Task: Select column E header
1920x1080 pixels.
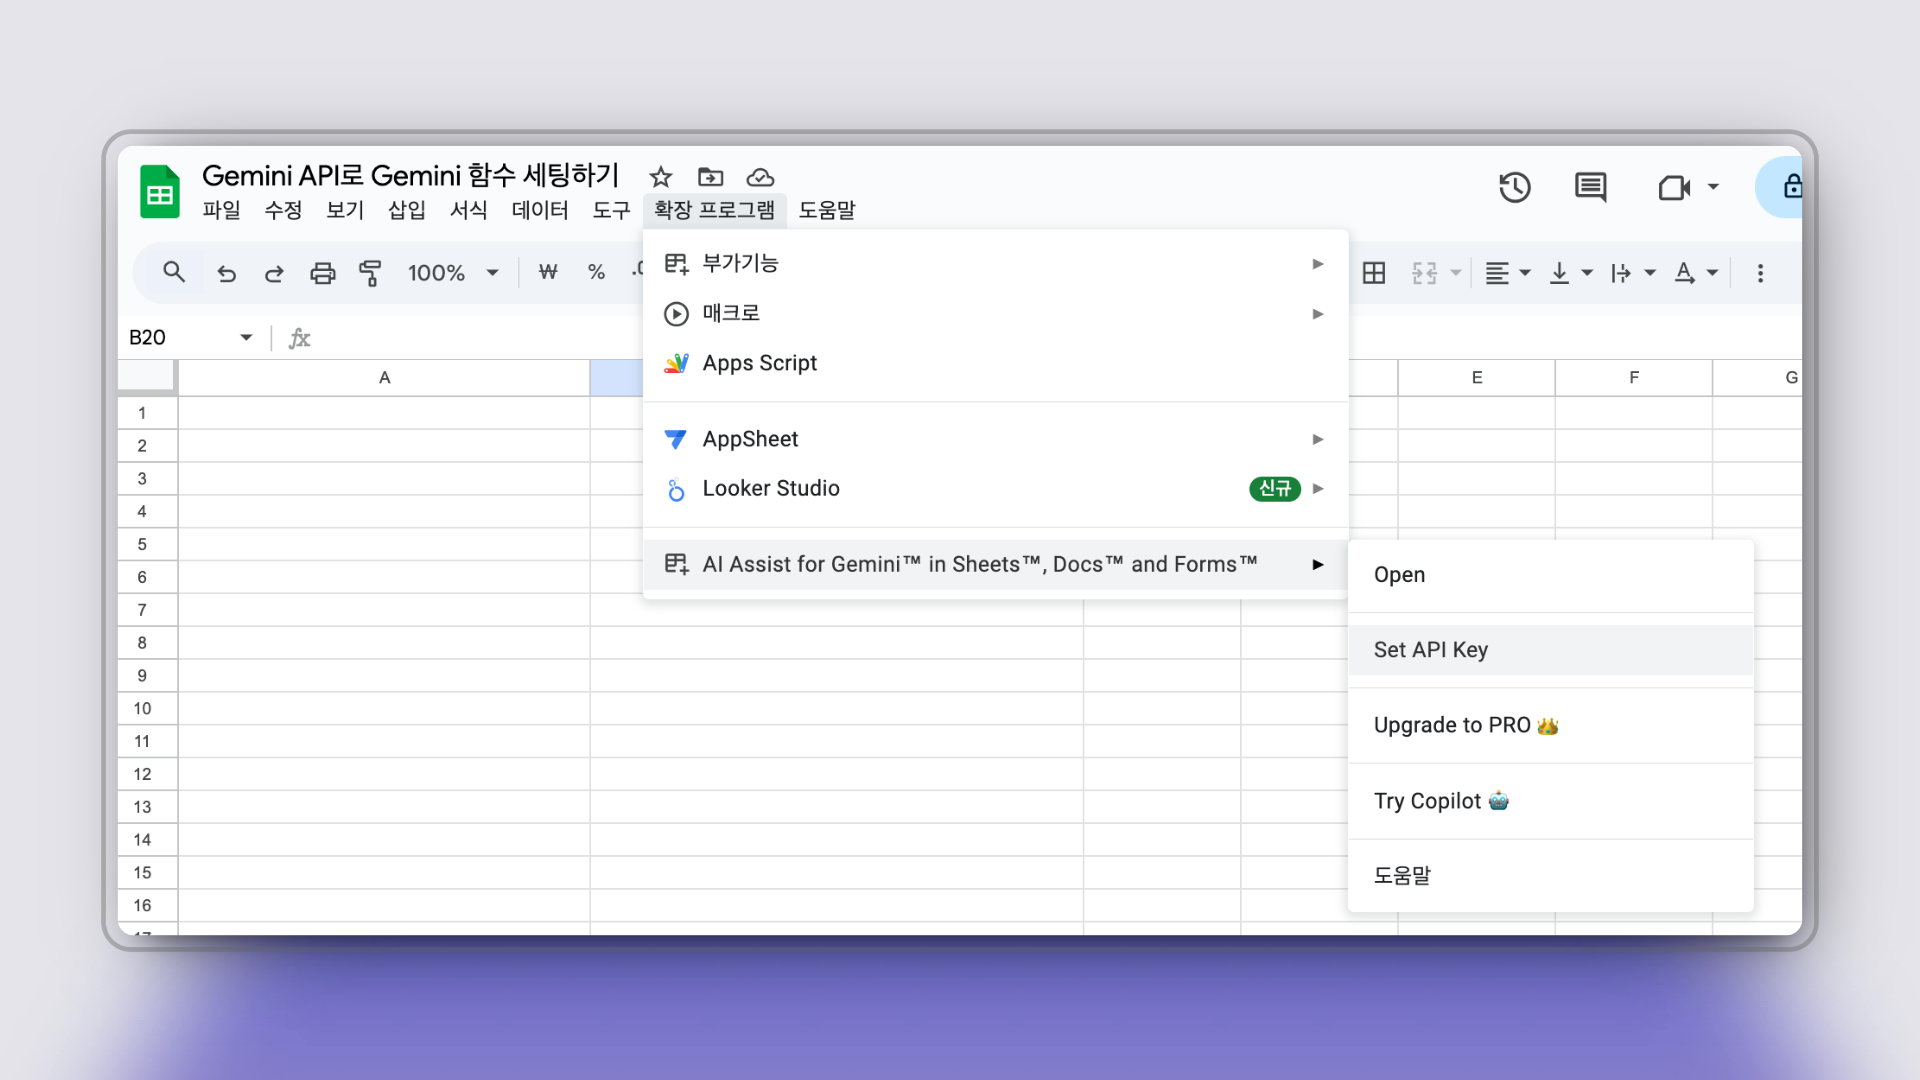Action: (x=1477, y=378)
